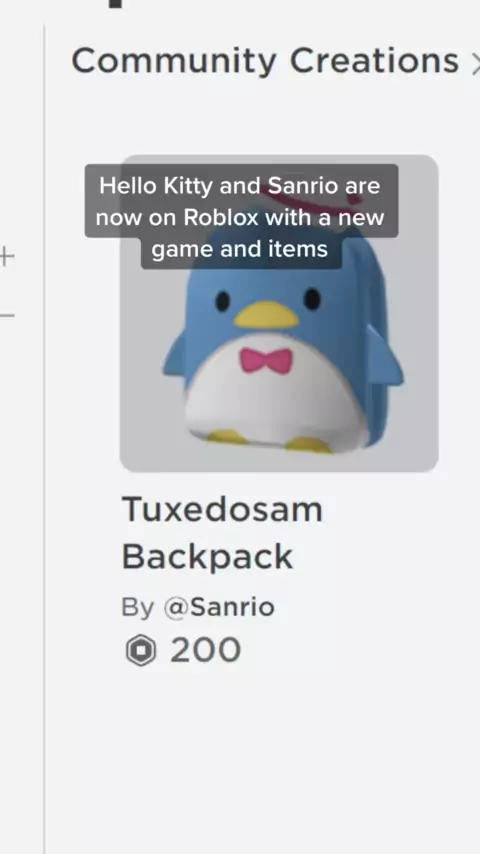Image resolution: width=480 pixels, height=854 pixels.
Task: Click the 'By' label before @Sanrio
Action: tap(138, 607)
